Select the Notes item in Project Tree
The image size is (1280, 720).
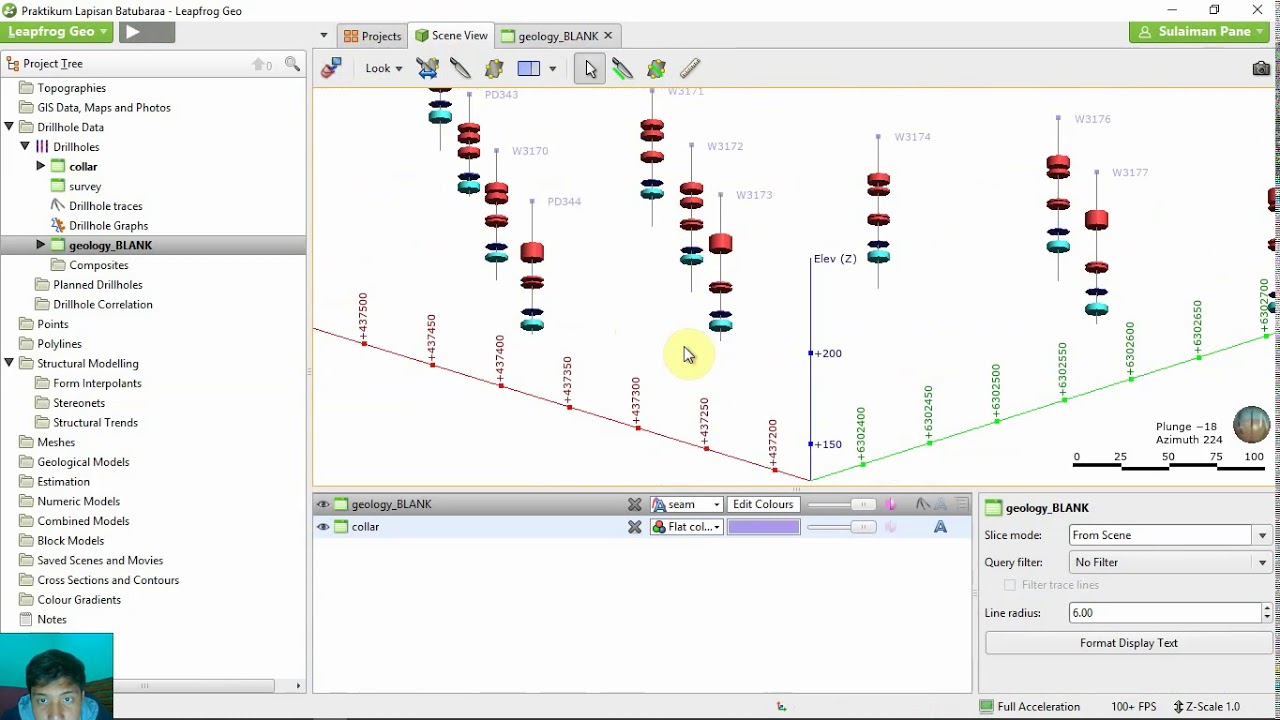[x=52, y=619]
